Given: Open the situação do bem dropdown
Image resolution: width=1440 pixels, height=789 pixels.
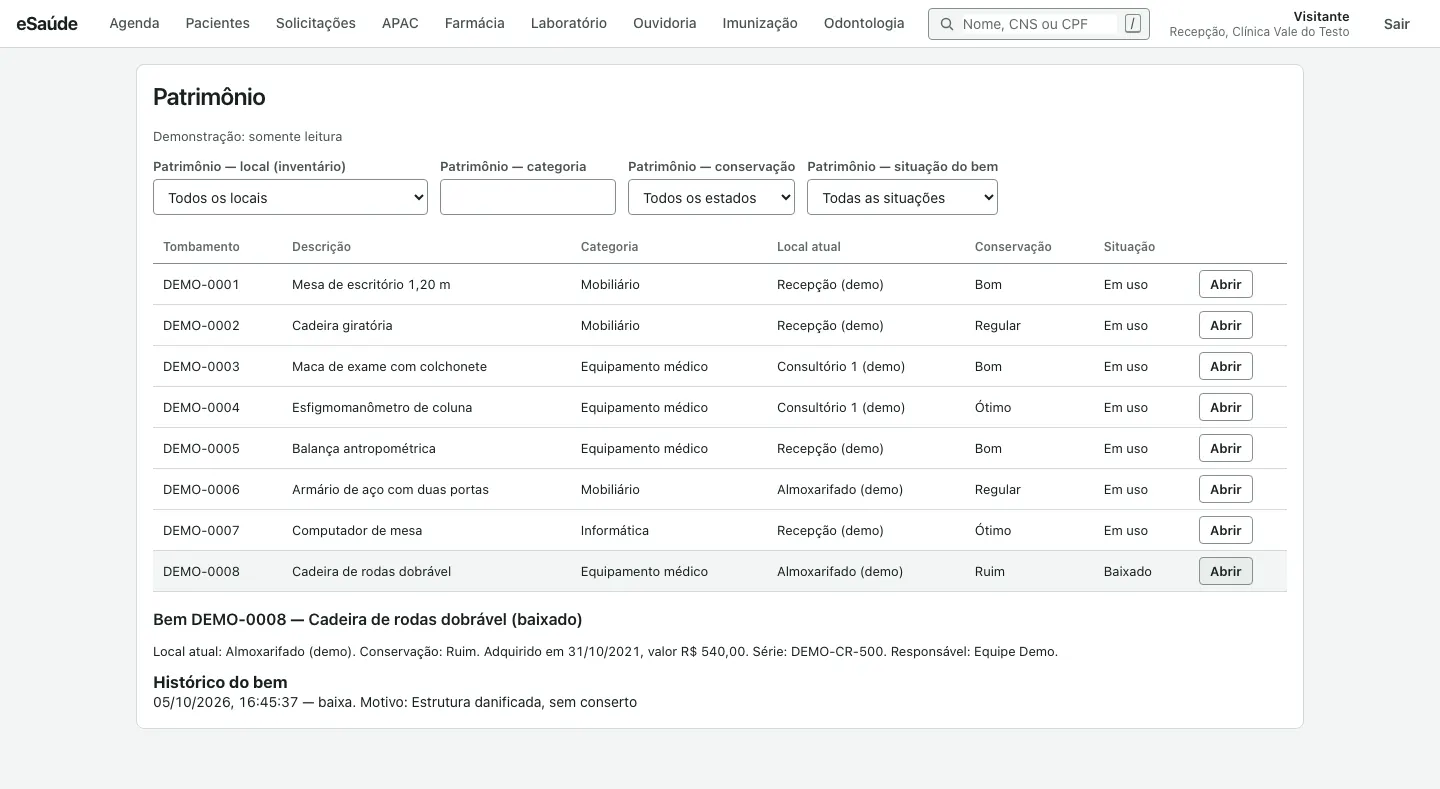Looking at the screenshot, I should point(902,197).
